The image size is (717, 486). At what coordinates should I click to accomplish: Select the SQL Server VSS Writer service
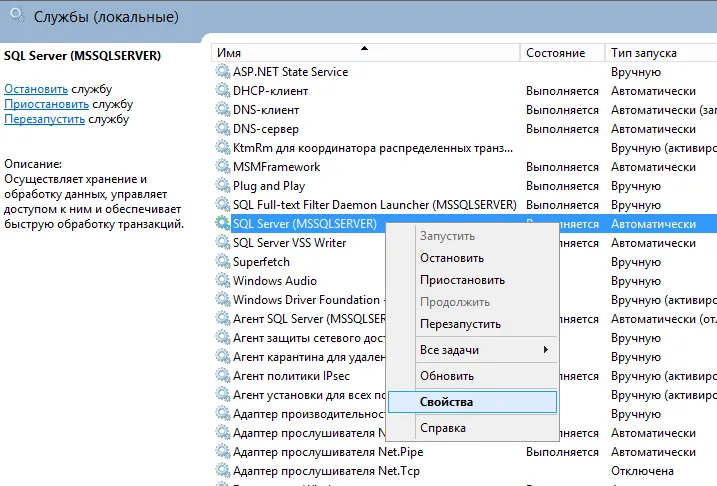[x=289, y=243]
